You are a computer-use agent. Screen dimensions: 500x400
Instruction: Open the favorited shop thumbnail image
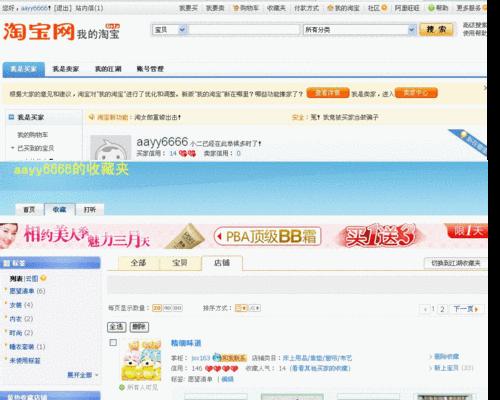tap(141, 360)
